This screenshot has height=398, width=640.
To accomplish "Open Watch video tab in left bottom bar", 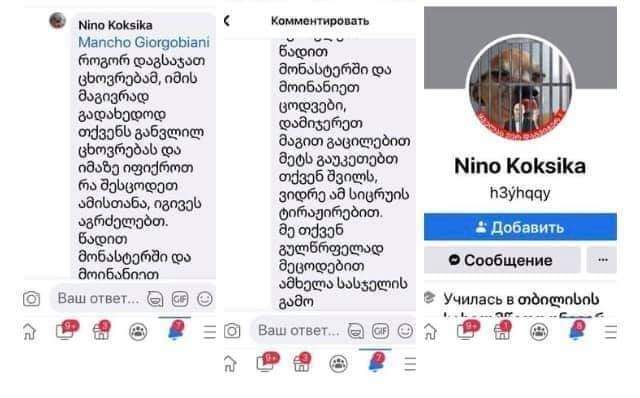I will point(66,331).
